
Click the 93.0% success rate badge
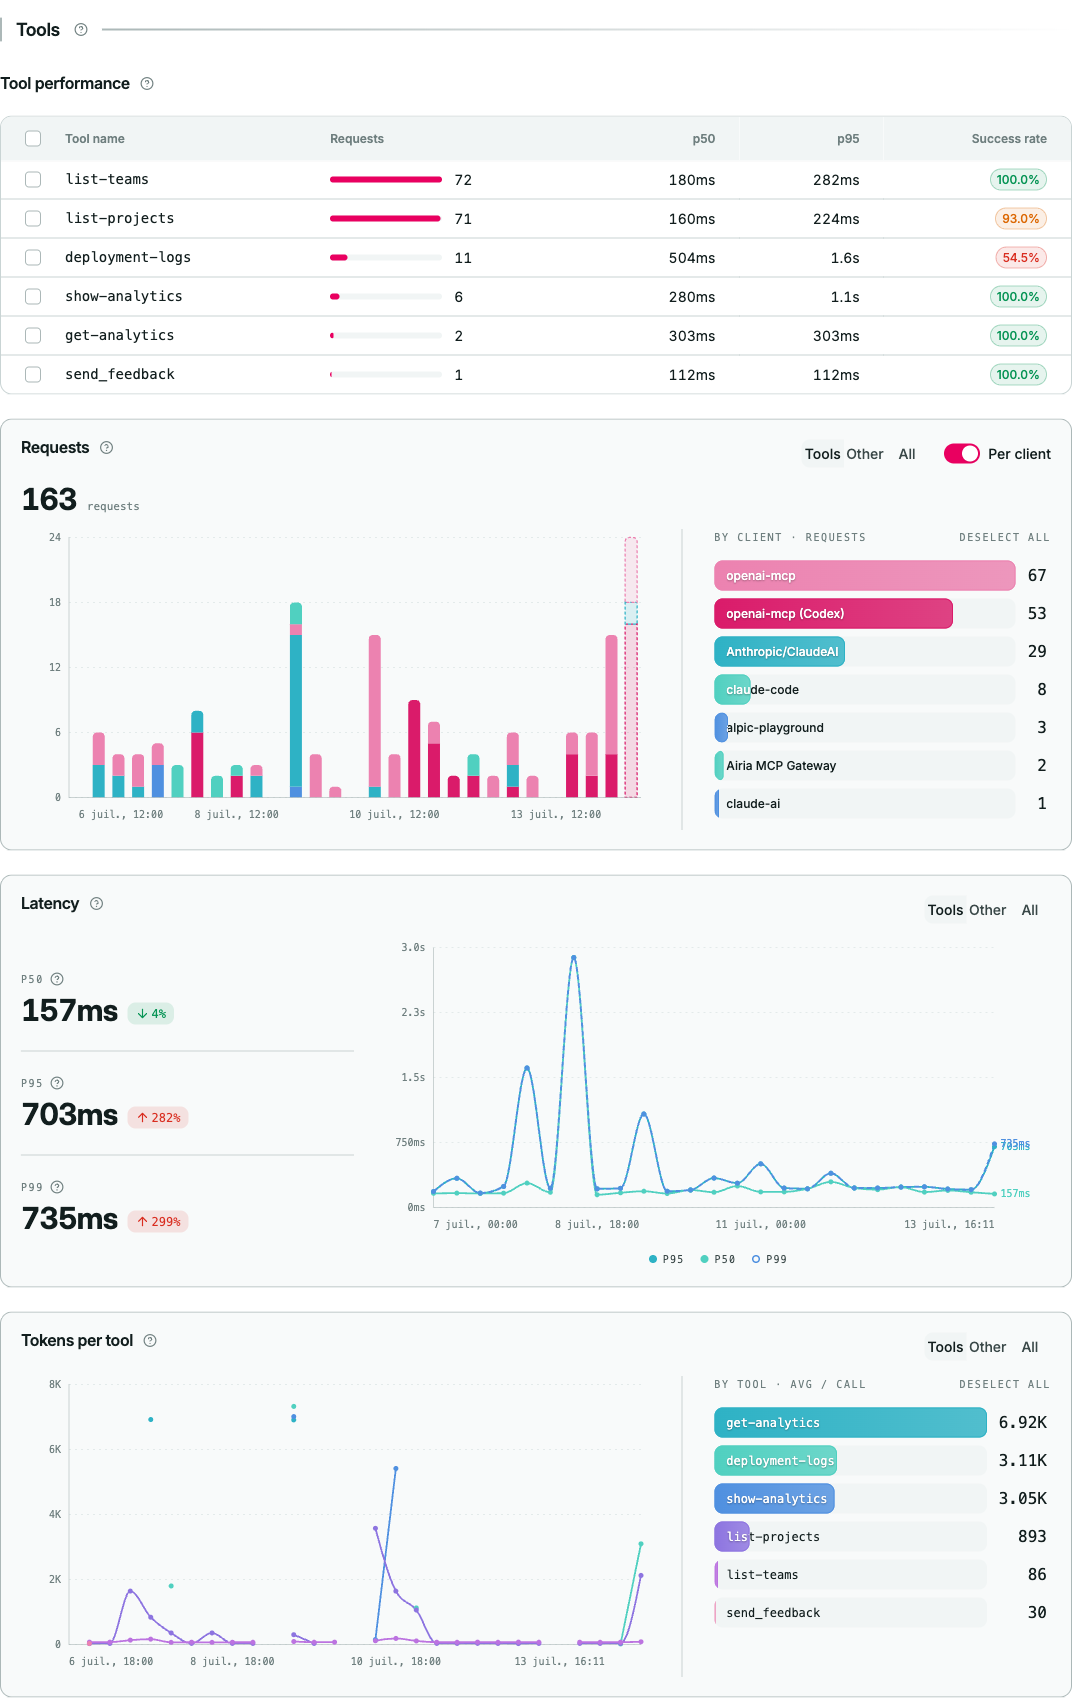click(1020, 219)
